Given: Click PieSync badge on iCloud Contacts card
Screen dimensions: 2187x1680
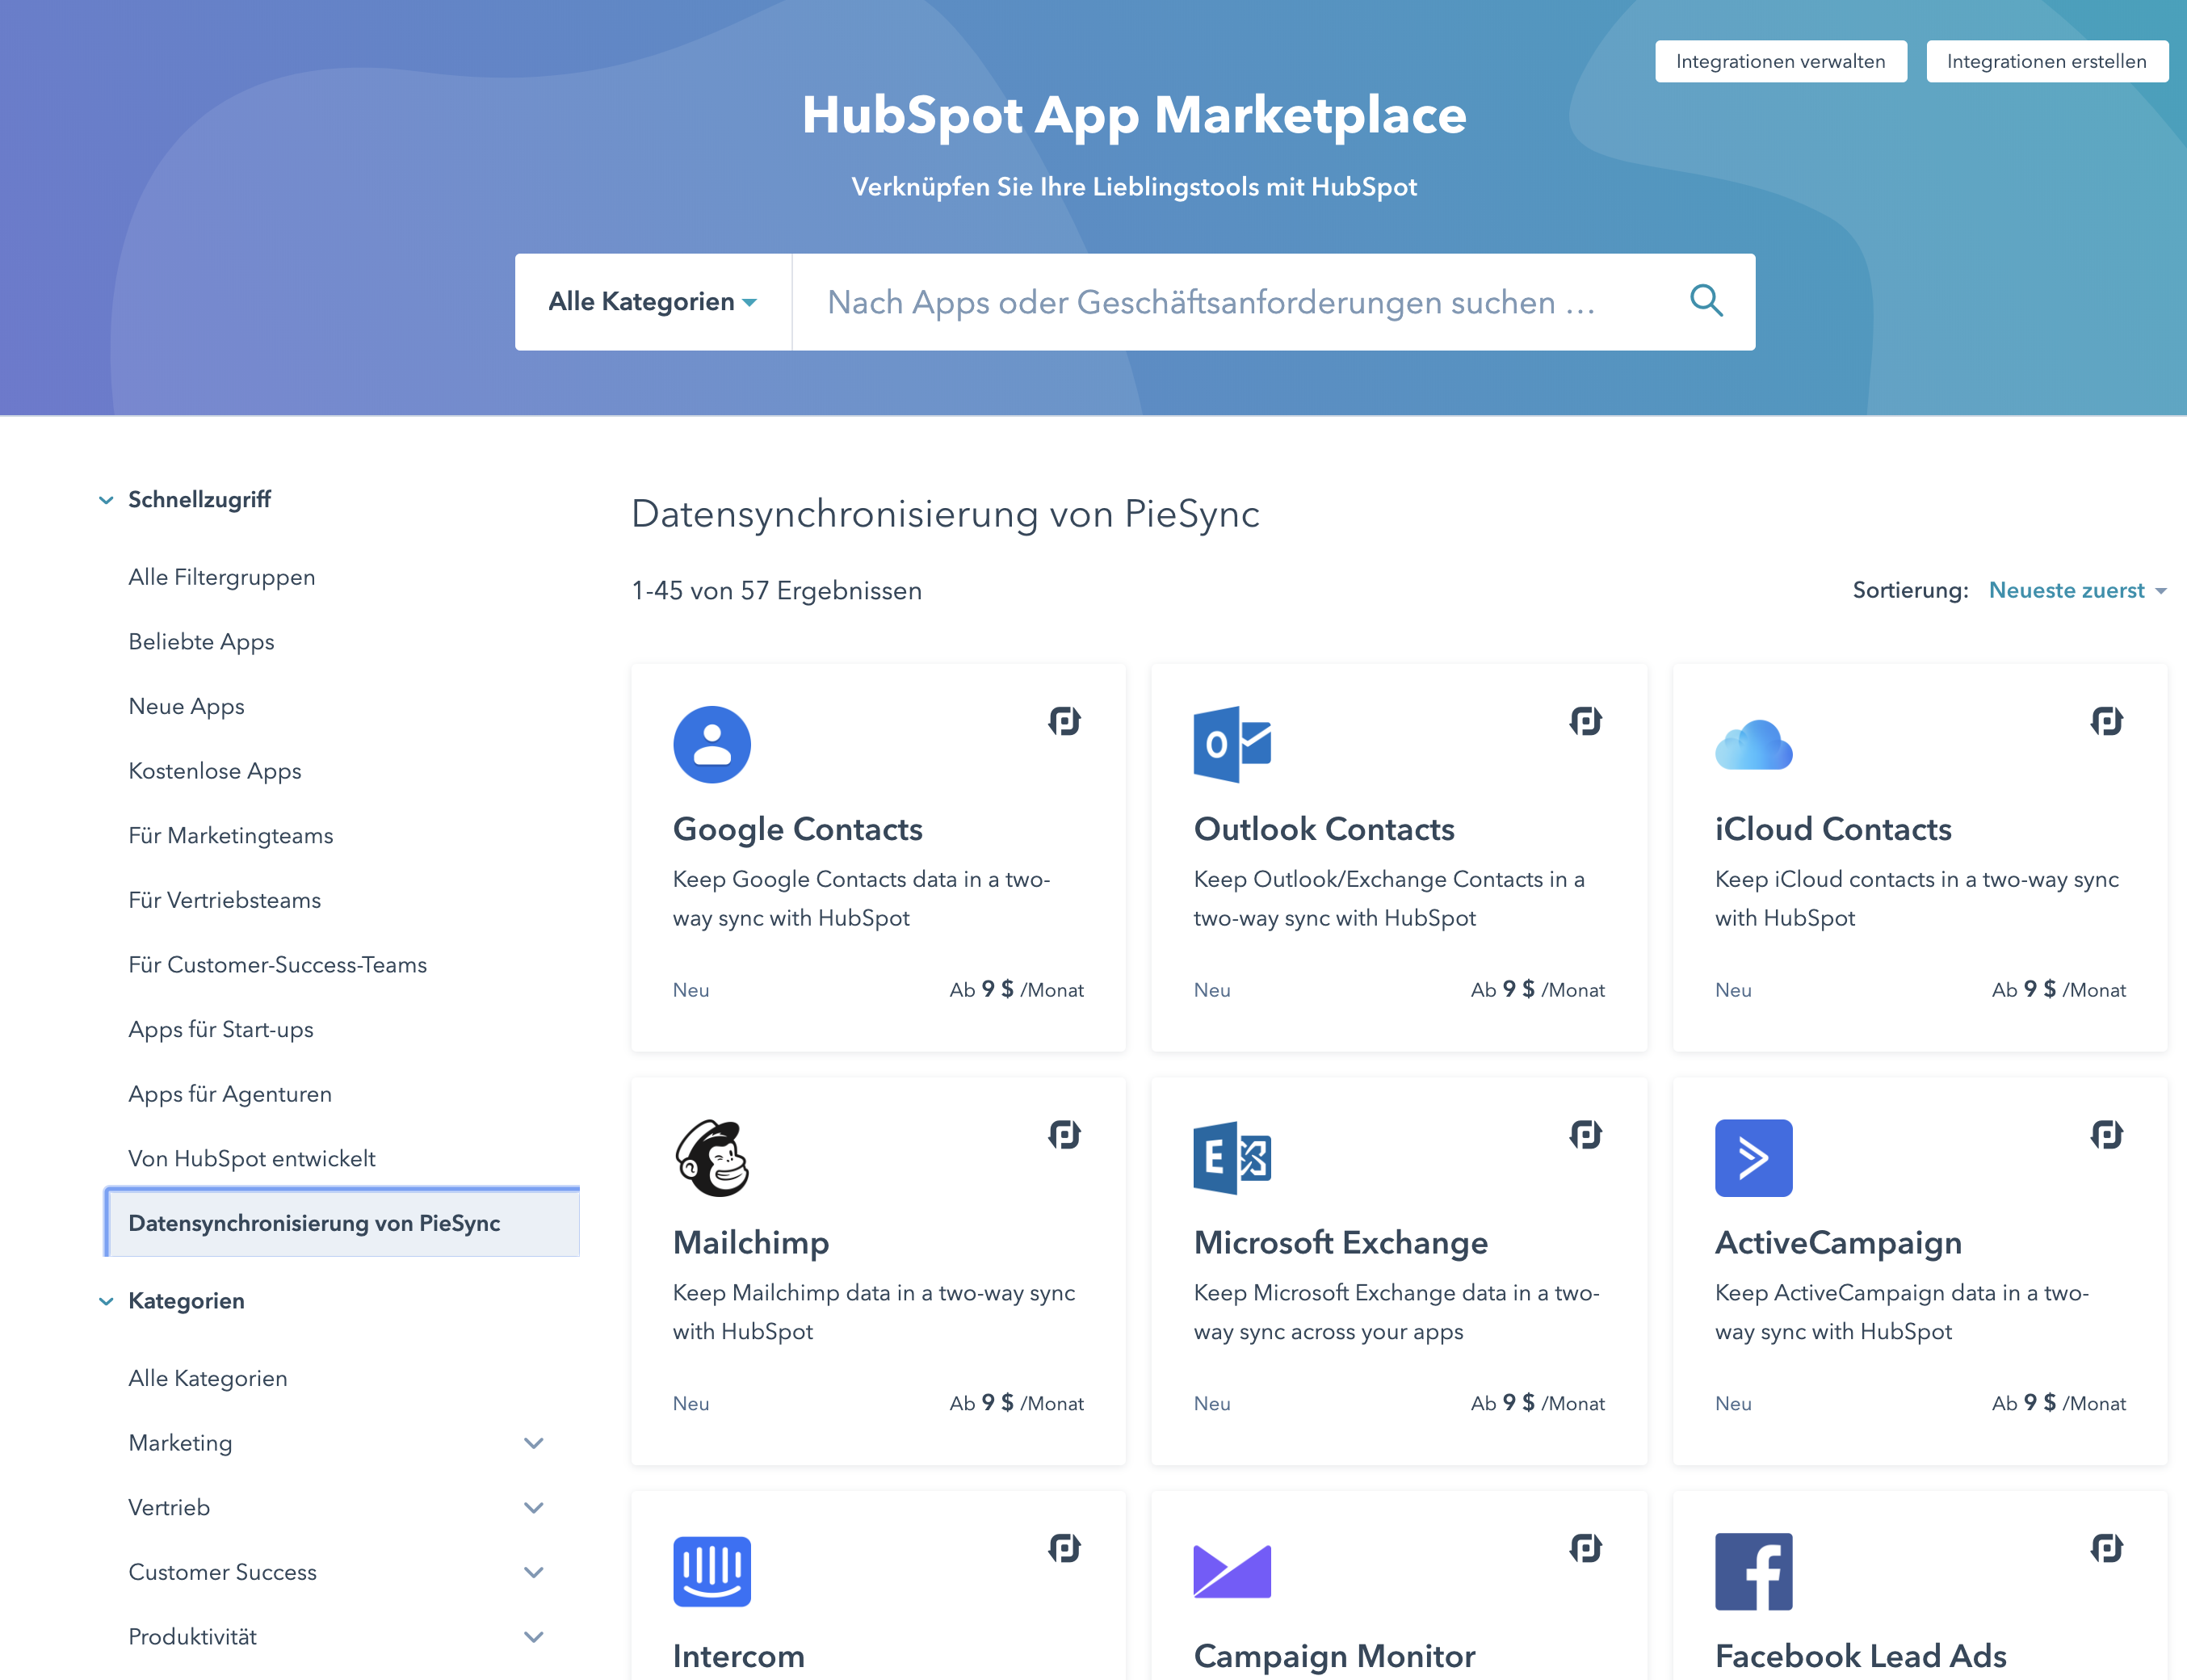Looking at the screenshot, I should 2107,721.
